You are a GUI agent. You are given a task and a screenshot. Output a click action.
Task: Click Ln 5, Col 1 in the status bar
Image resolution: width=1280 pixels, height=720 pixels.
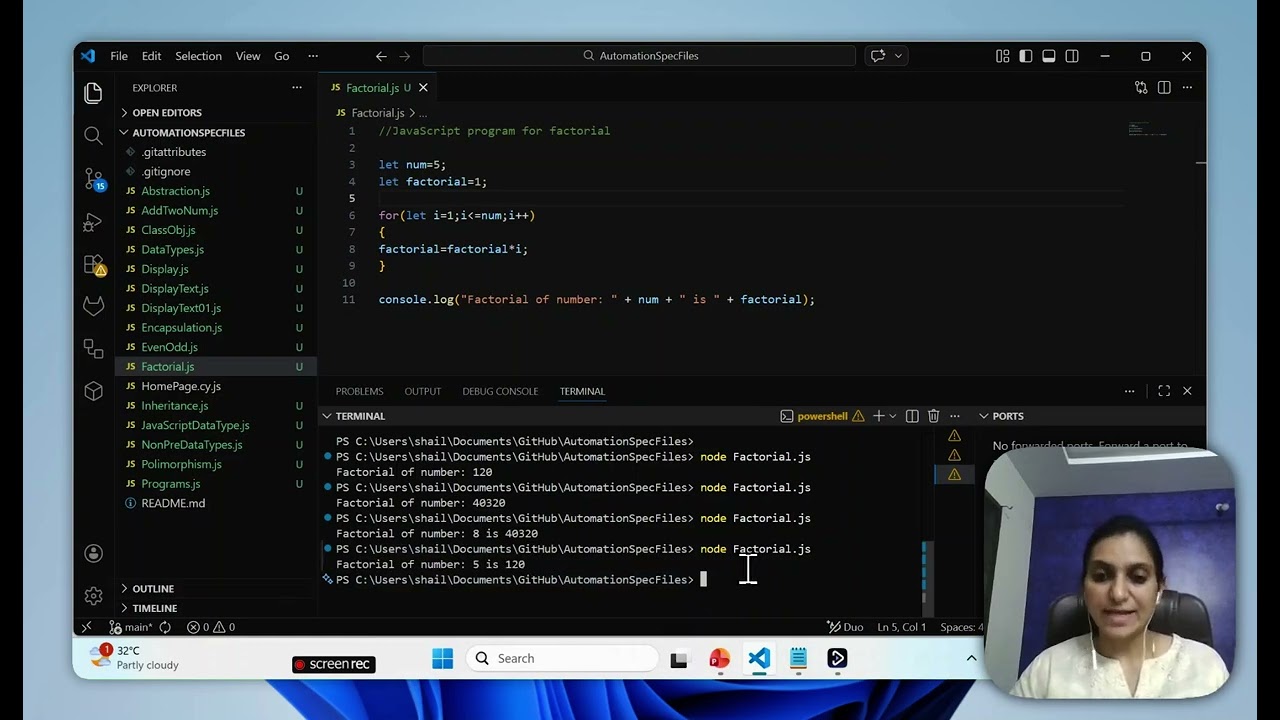point(902,627)
